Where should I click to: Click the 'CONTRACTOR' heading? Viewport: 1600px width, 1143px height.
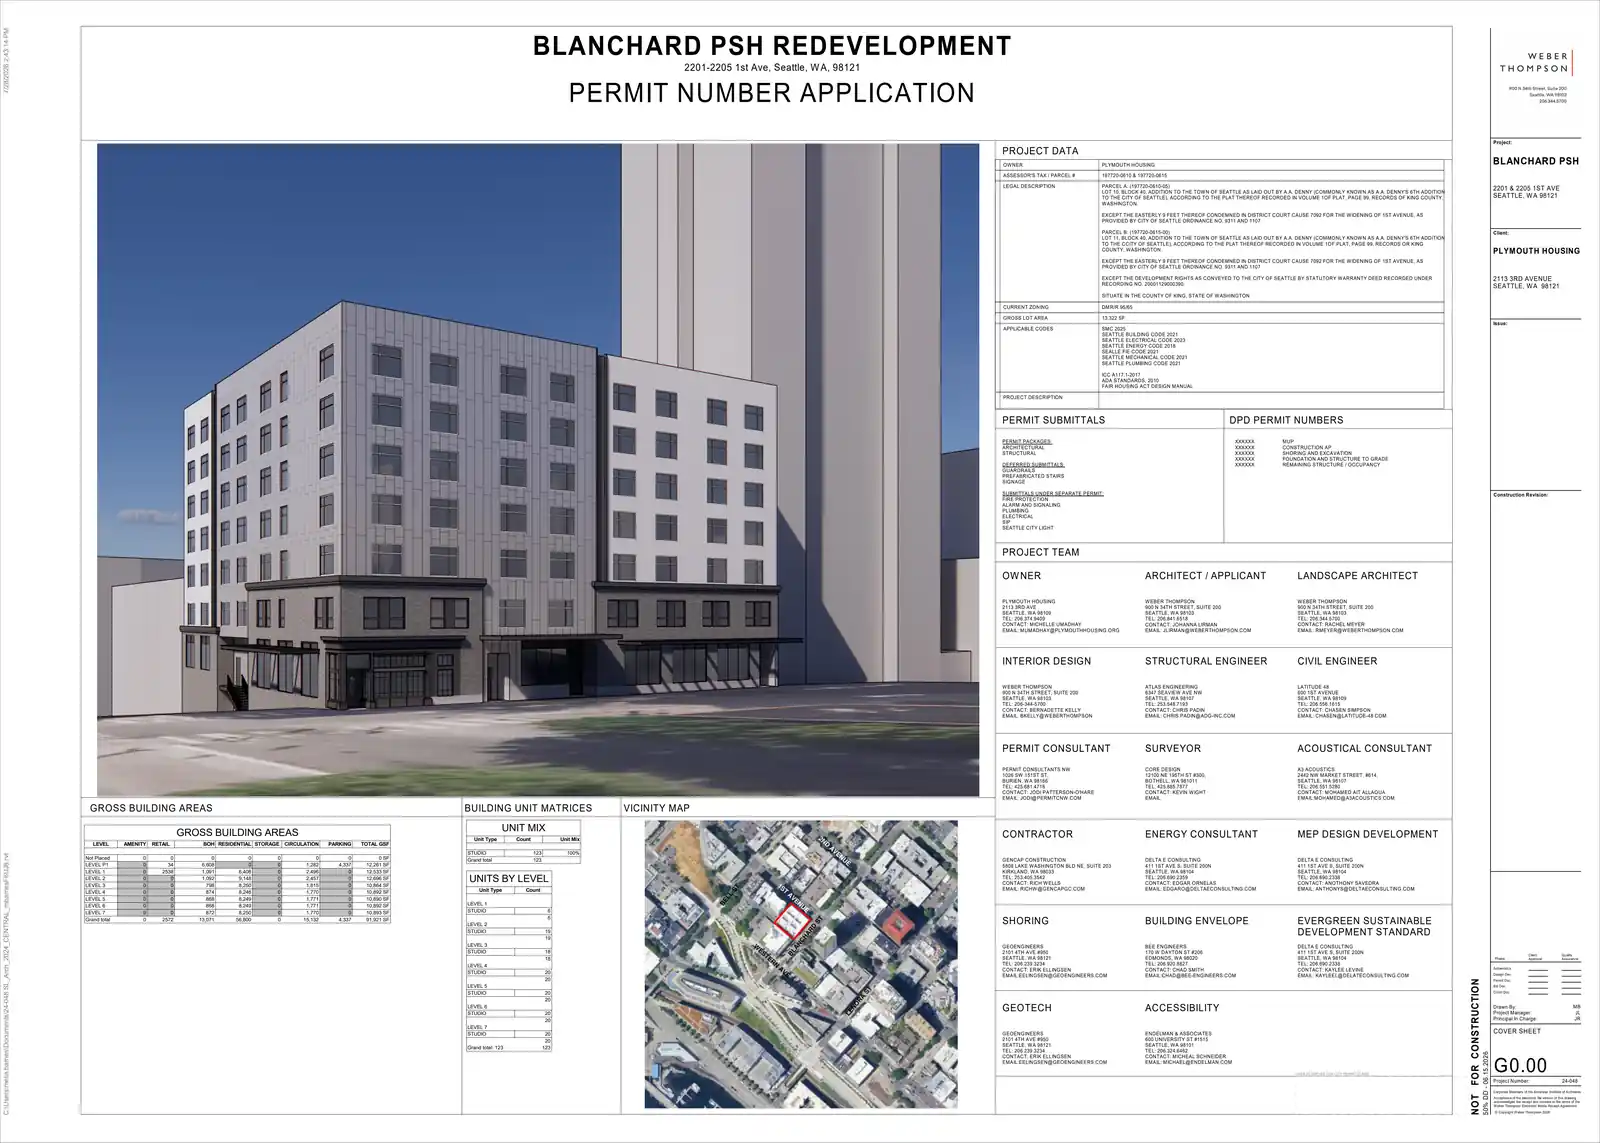pyautogui.click(x=1037, y=834)
